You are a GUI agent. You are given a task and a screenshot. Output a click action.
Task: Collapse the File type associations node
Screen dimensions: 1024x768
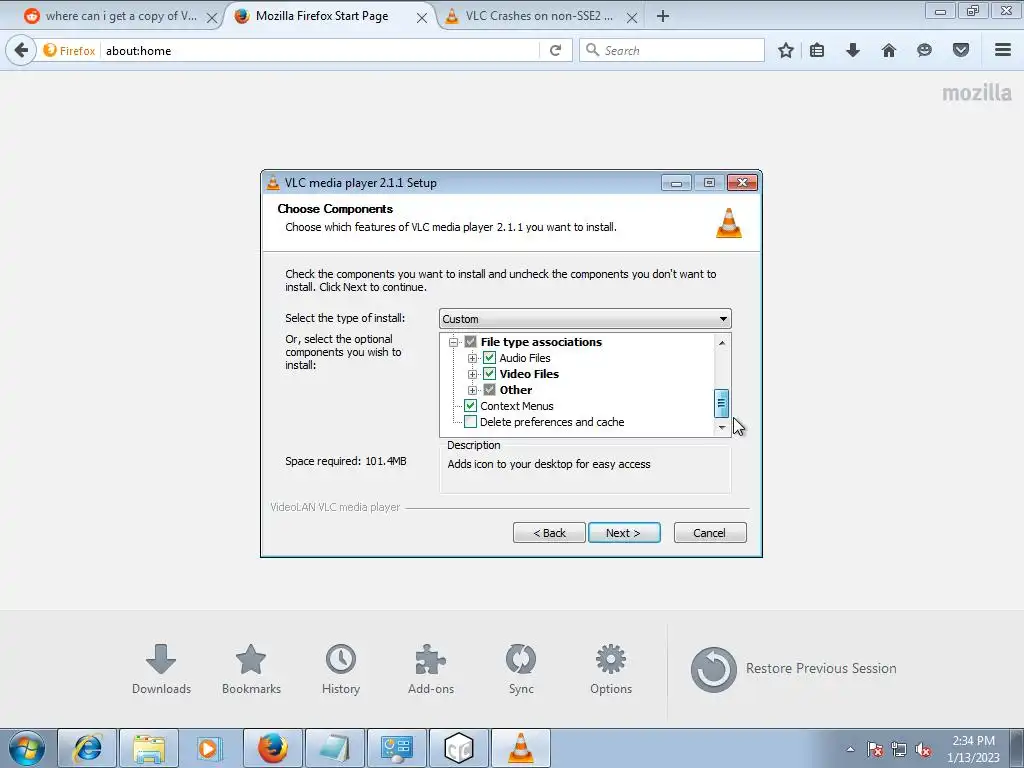pos(453,342)
